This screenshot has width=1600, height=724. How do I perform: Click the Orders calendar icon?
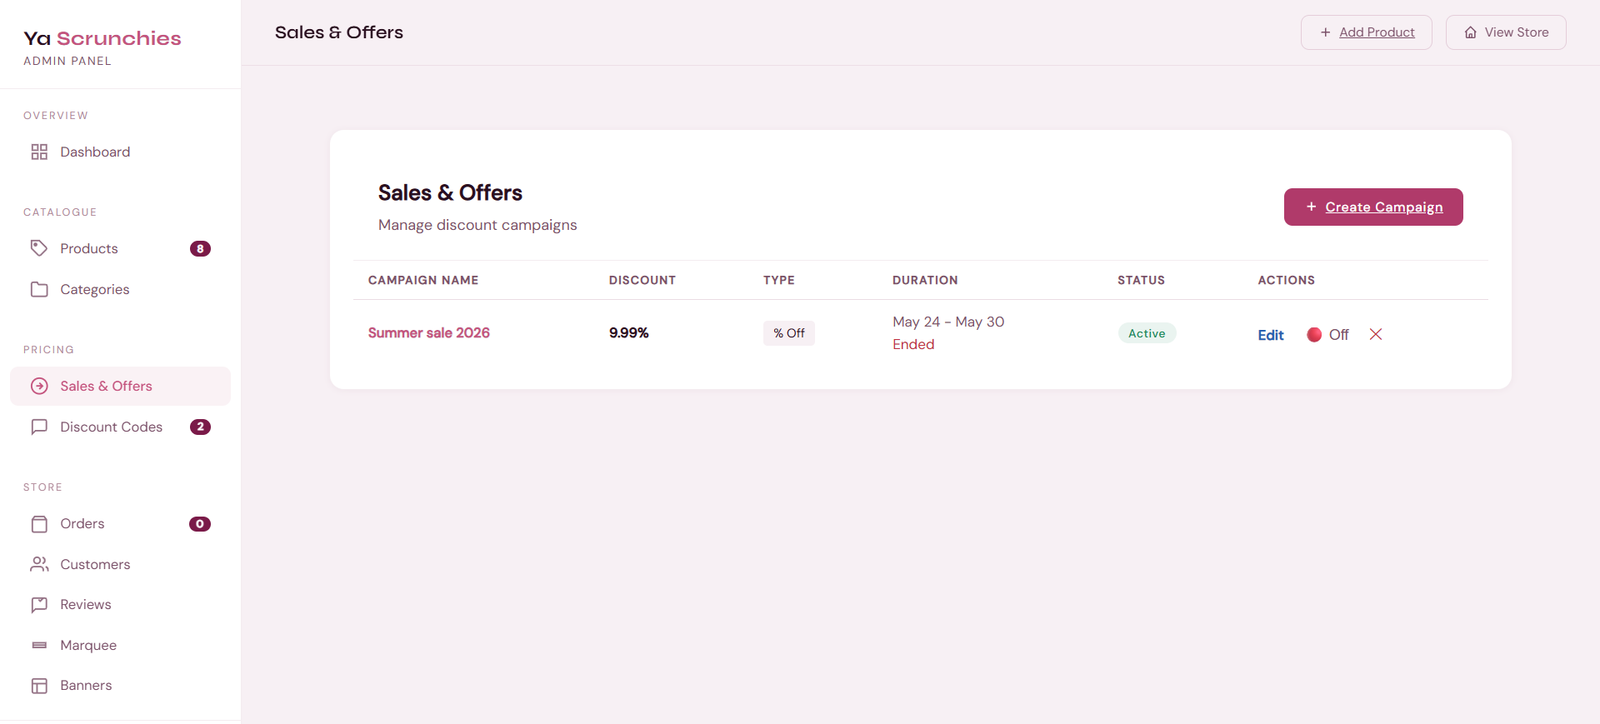(x=39, y=524)
